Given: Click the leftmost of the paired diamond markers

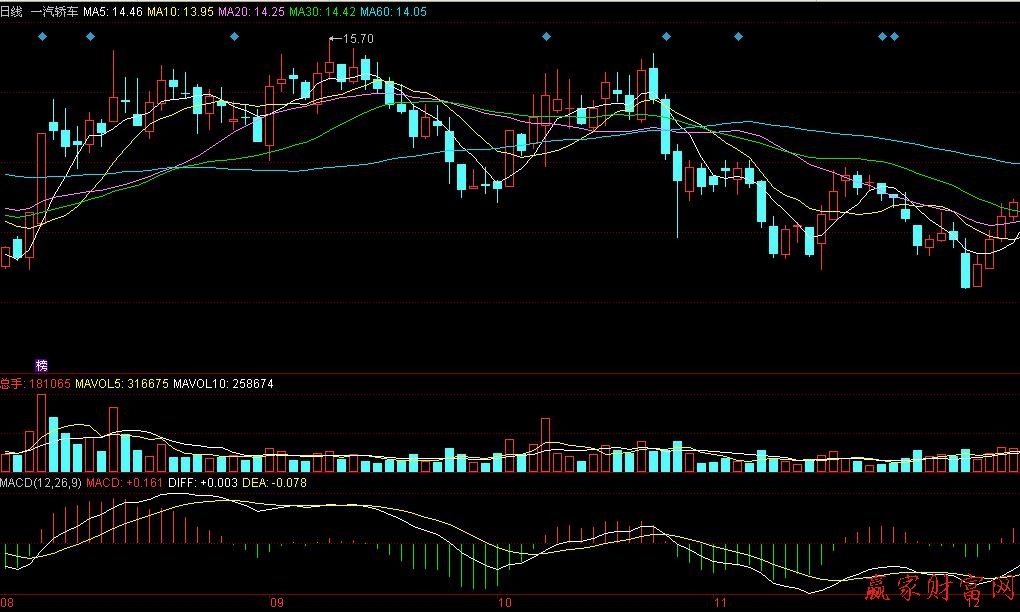Looking at the screenshot, I should 882,37.
